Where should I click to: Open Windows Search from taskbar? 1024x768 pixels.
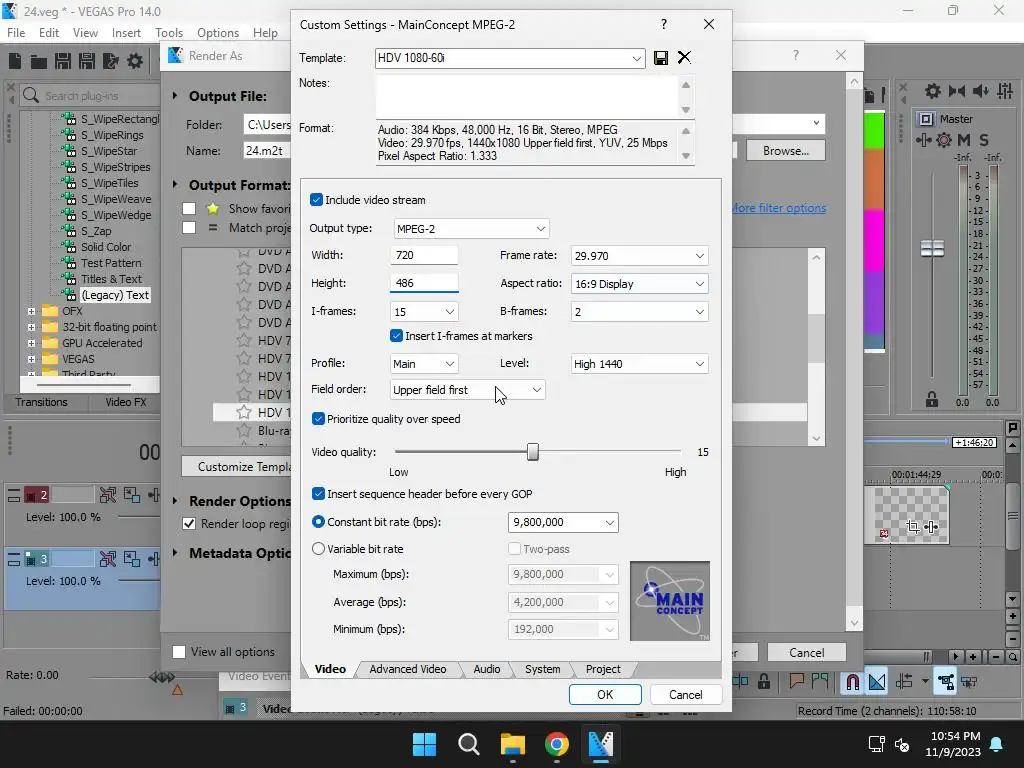[x=469, y=744]
